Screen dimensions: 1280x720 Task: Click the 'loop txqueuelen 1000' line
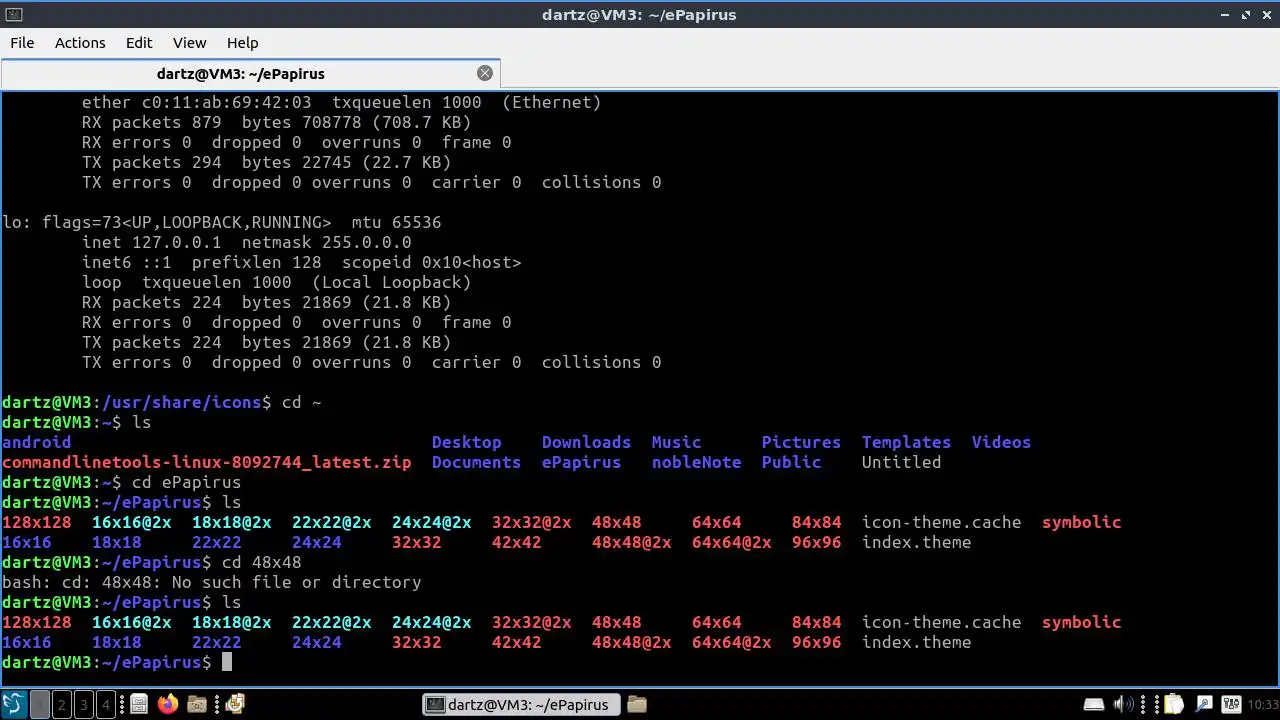point(277,282)
